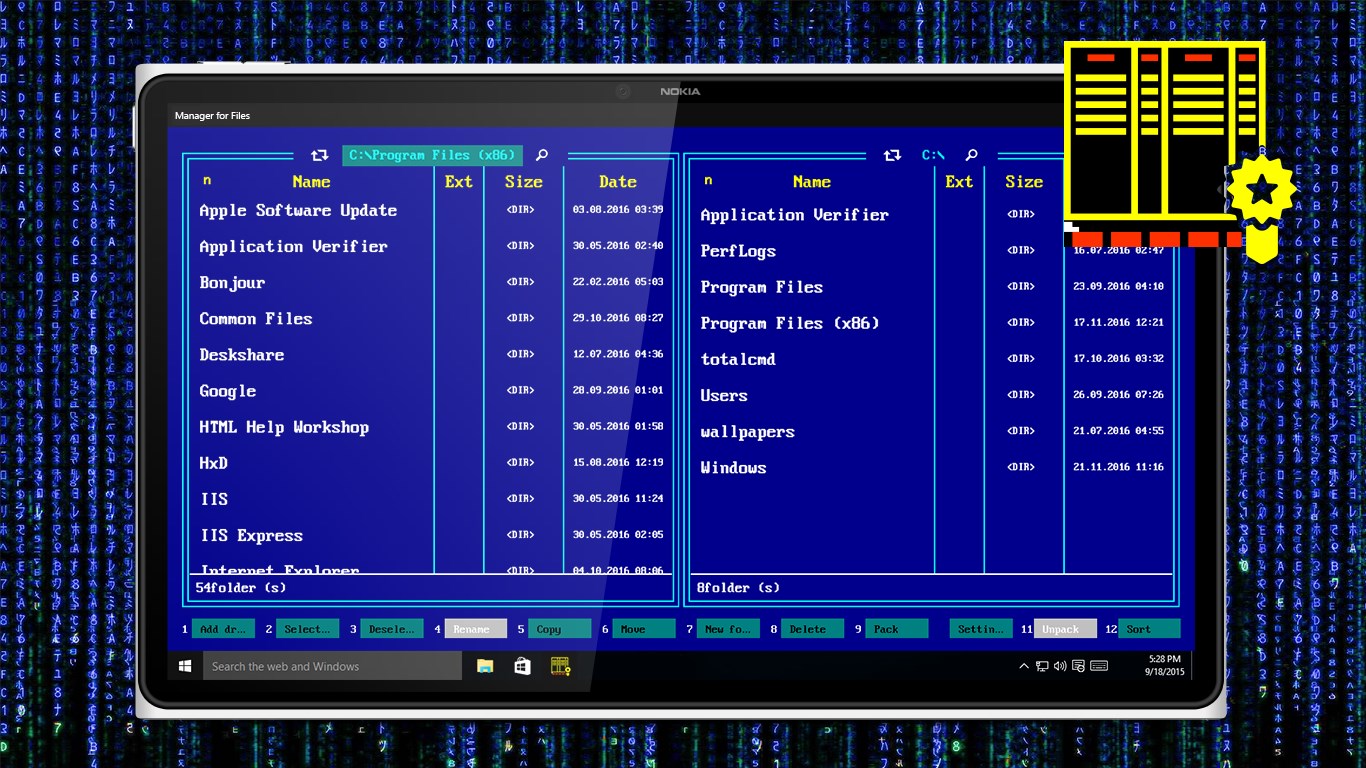Launch Manager for Files from the taskbar
The height and width of the screenshot is (768, 1366).
point(559,665)
